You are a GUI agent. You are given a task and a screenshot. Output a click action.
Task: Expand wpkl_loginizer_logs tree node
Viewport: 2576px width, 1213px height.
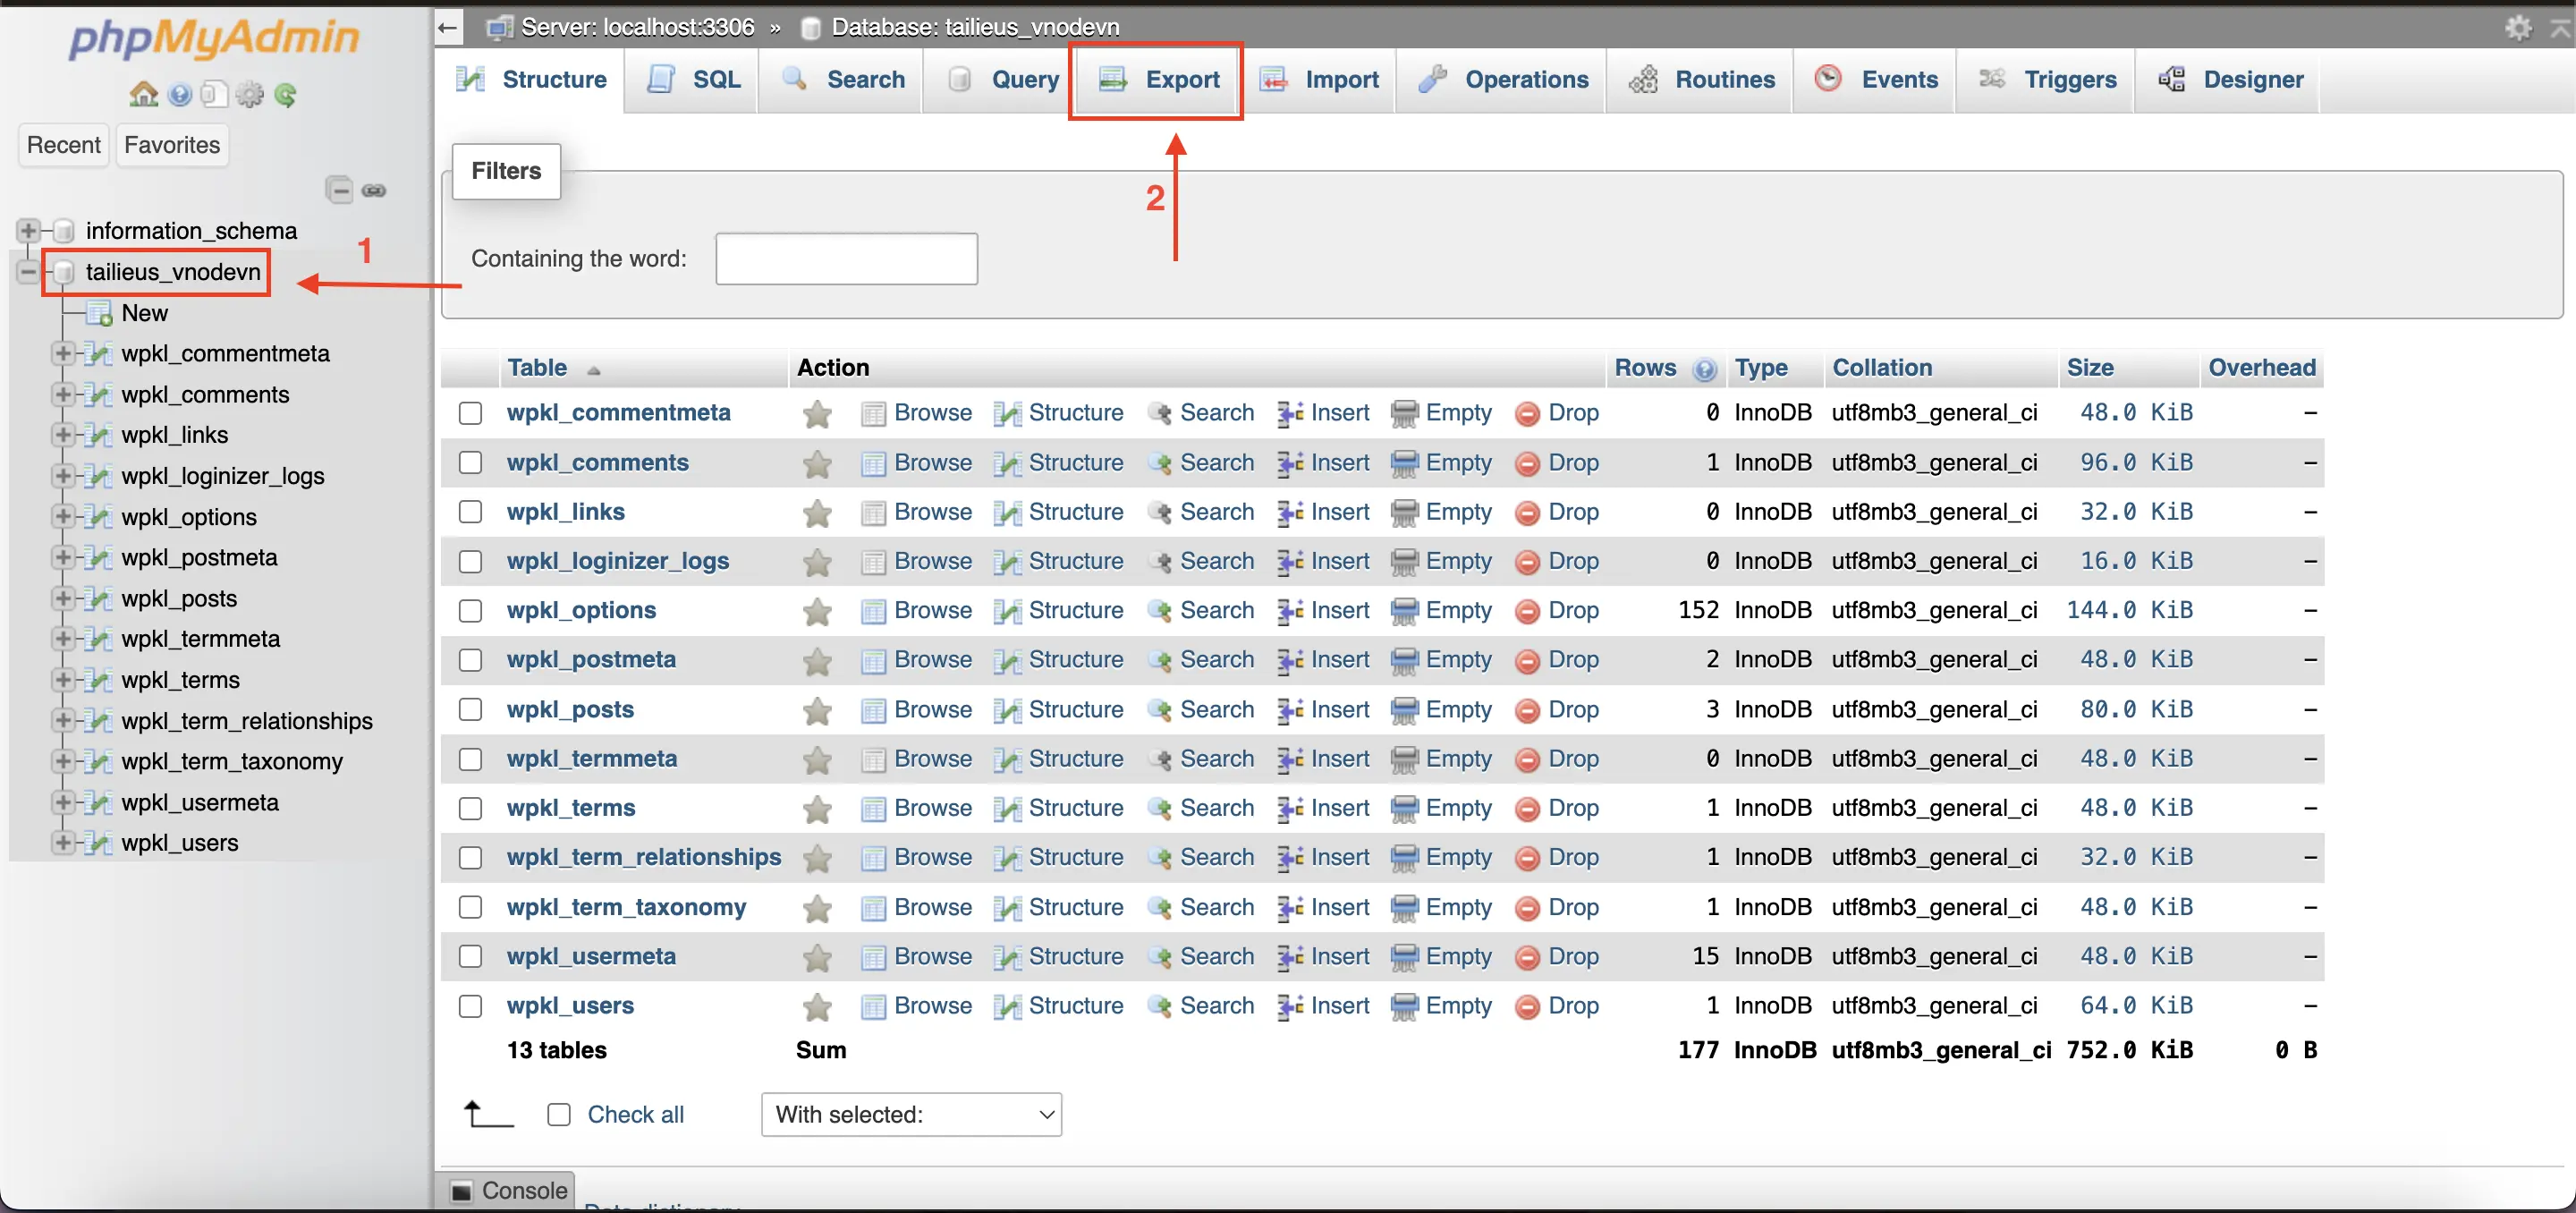point(63,475)
